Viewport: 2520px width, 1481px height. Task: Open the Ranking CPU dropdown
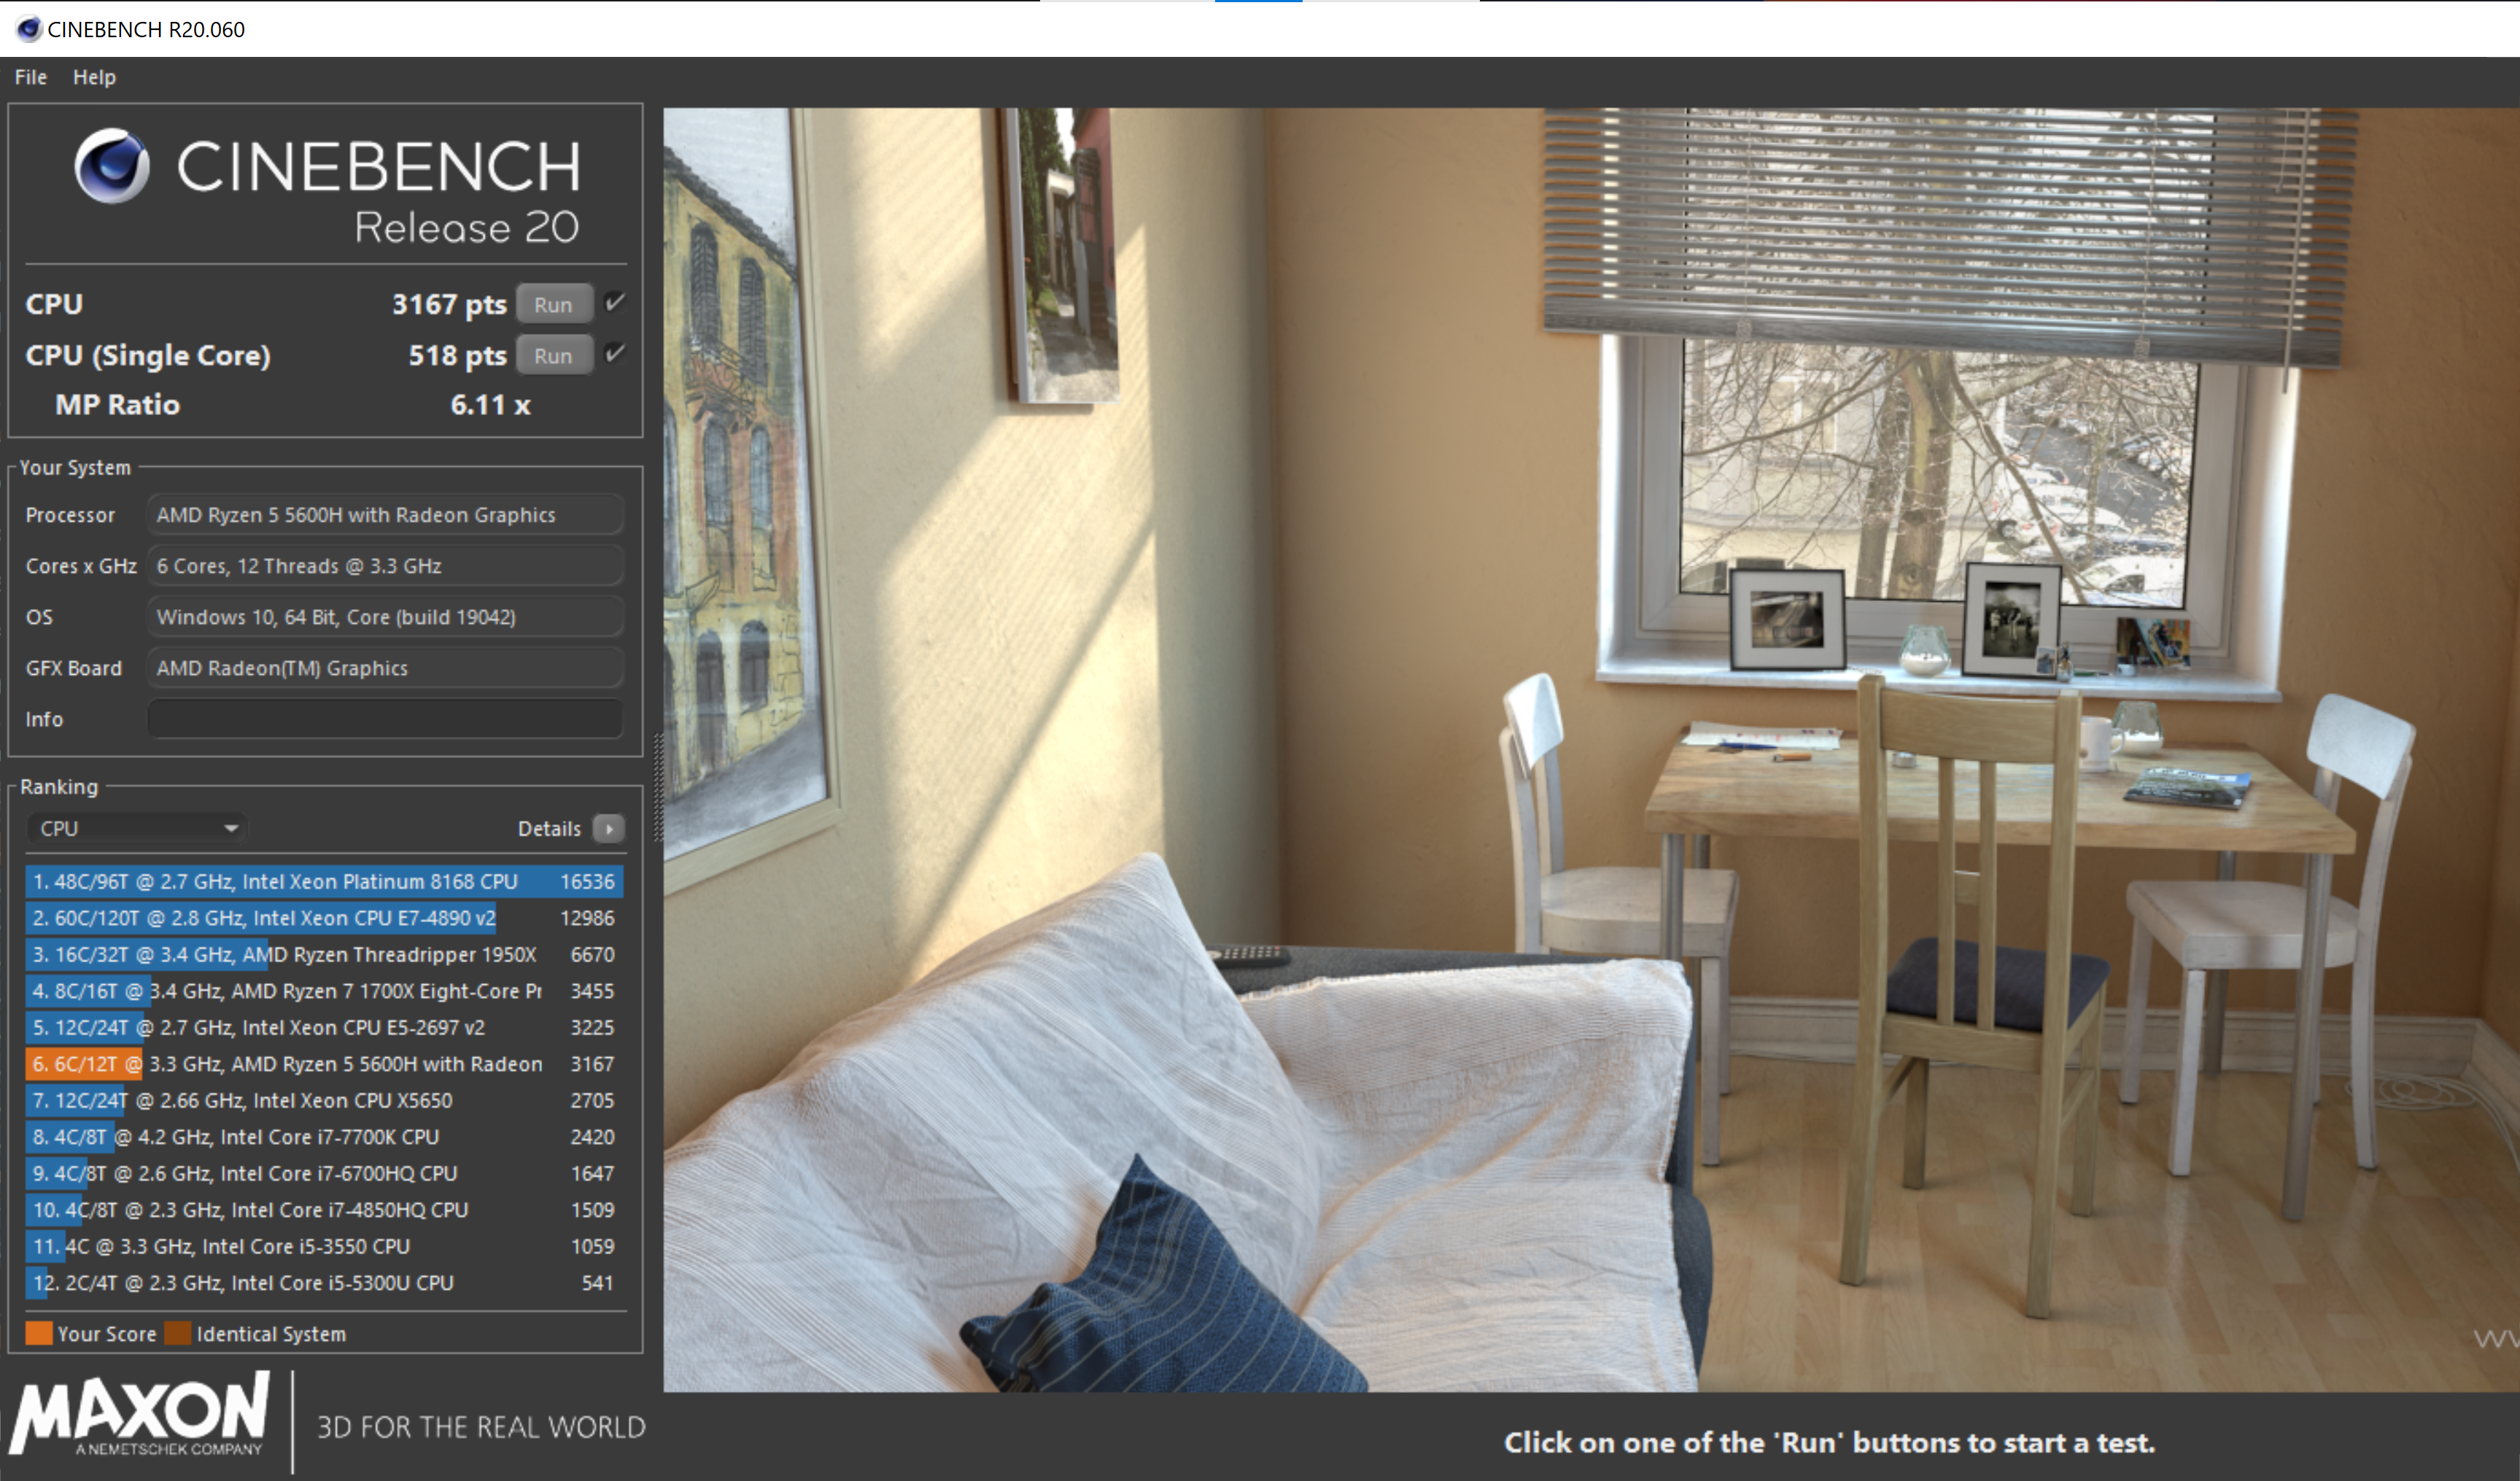[137, 828]
